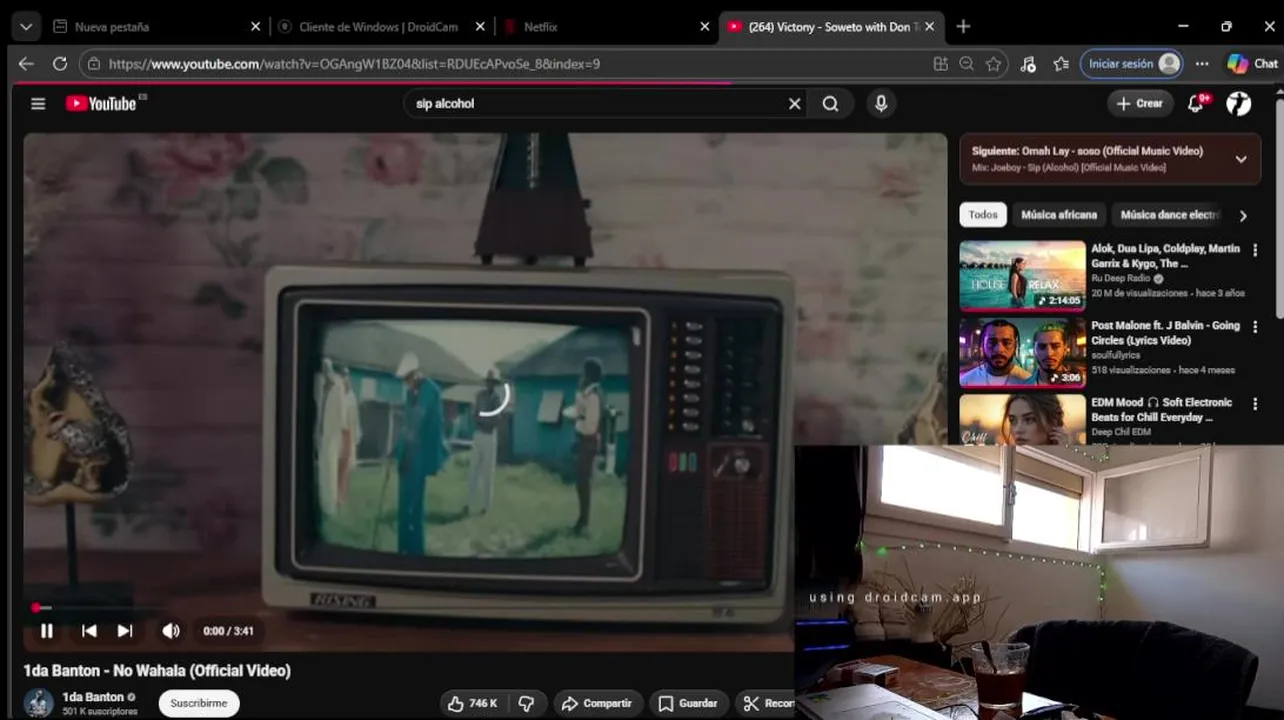Screen dimensions: 1284x720
Task: Open options for Post Malone video
Action: (x=1255, y=327)
